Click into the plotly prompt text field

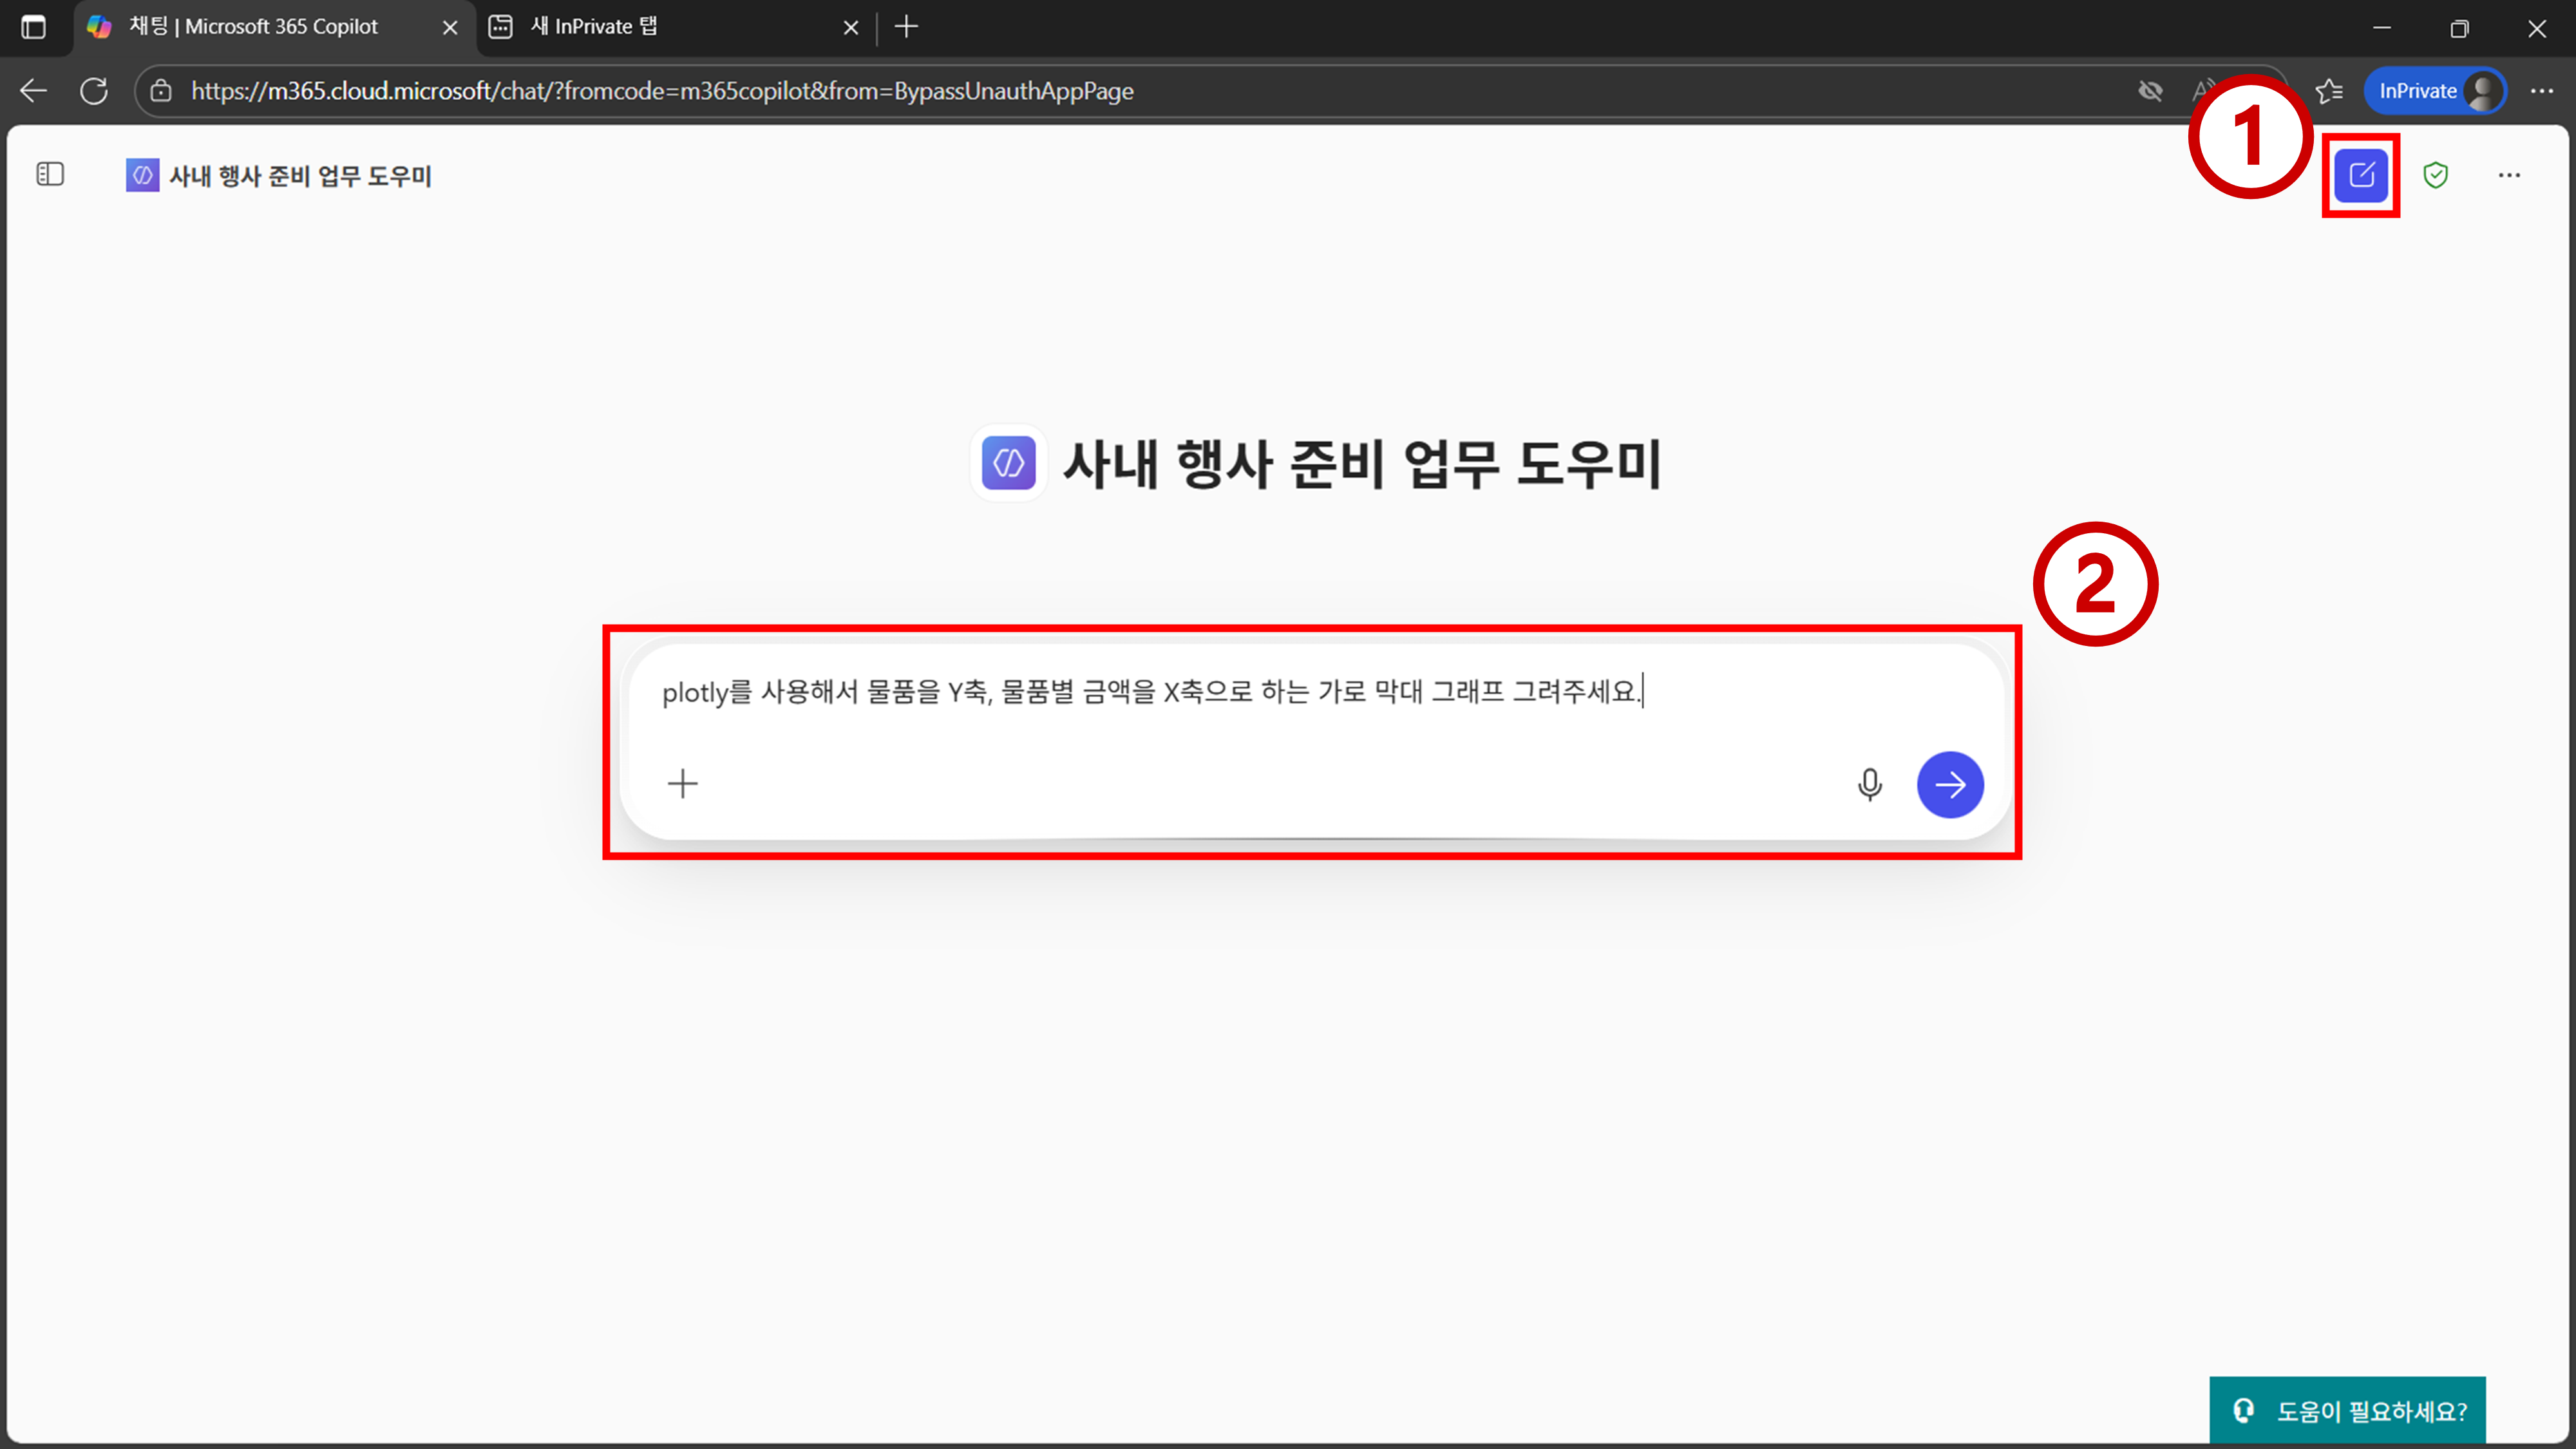pyautogui.click(x=1150, y=692)
